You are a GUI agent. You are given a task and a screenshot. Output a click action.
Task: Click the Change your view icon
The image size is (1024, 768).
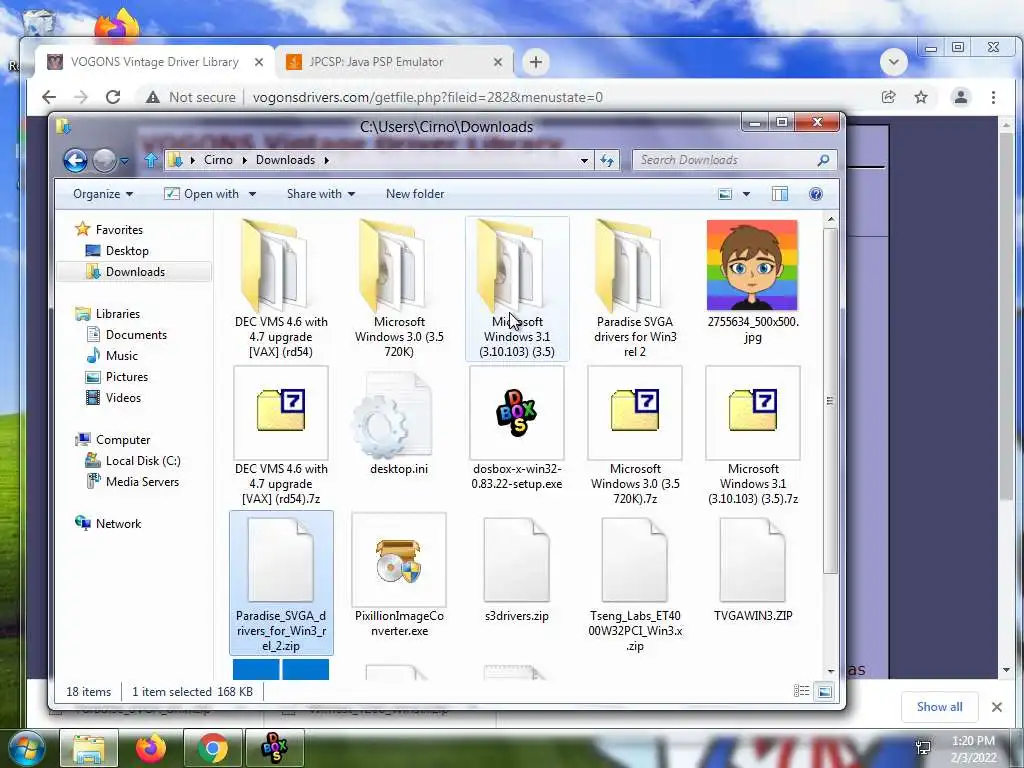pos(725,194)
